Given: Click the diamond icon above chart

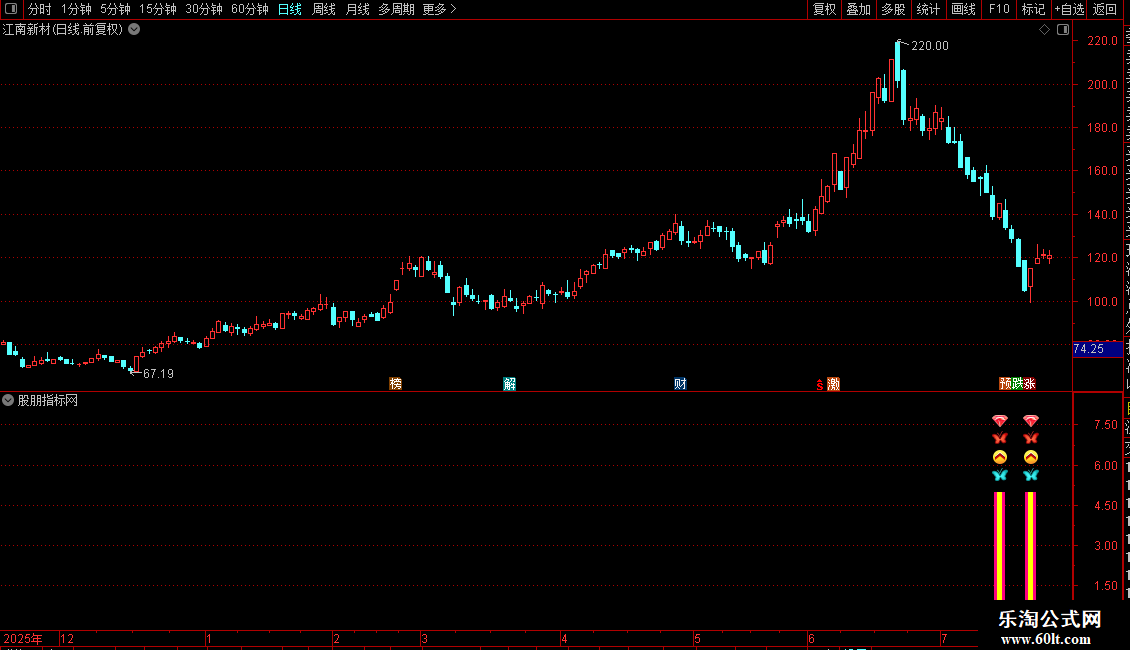Looking at the screenshot, I should point(1044,30).
